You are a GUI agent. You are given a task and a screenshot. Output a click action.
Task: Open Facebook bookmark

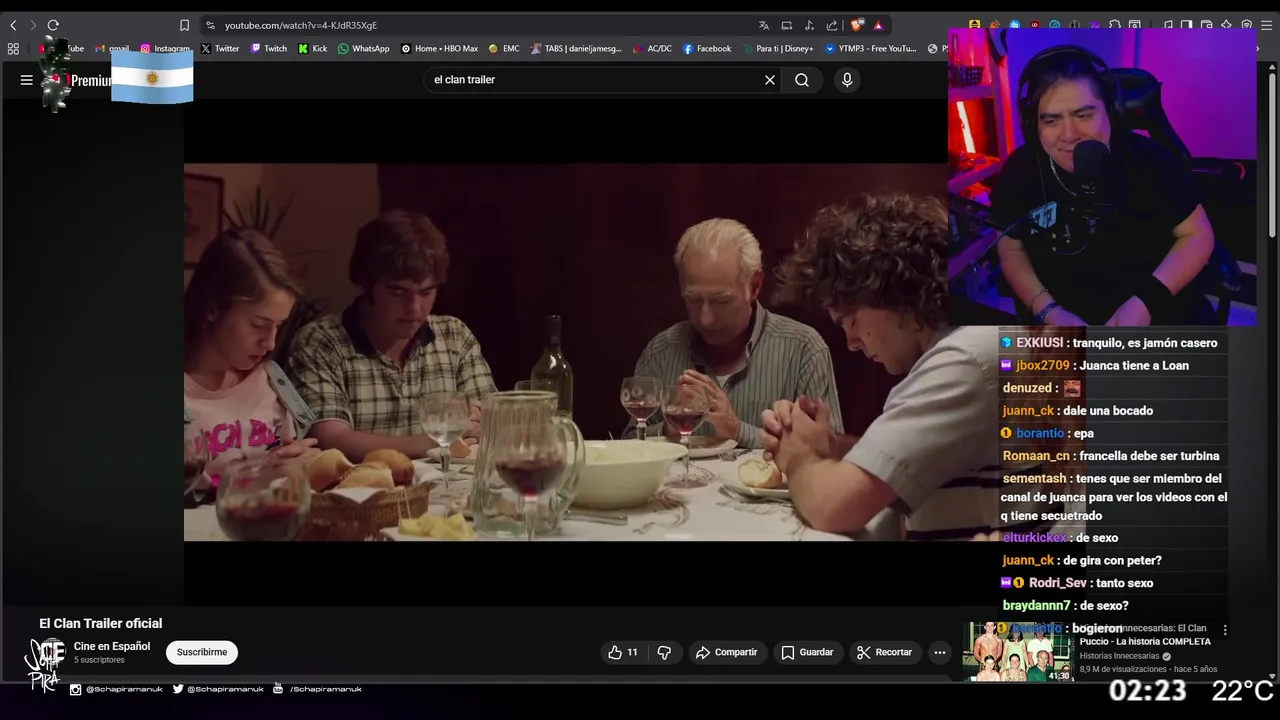point(707,48)
